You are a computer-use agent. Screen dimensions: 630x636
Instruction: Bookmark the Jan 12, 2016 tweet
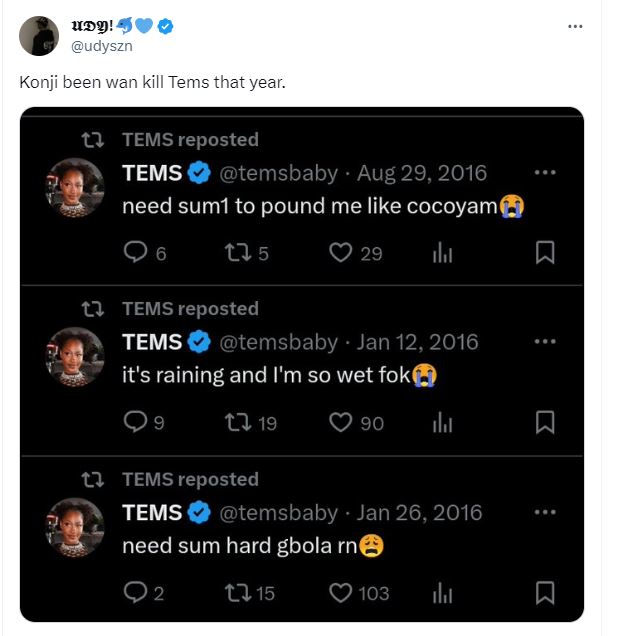(545, 423)
